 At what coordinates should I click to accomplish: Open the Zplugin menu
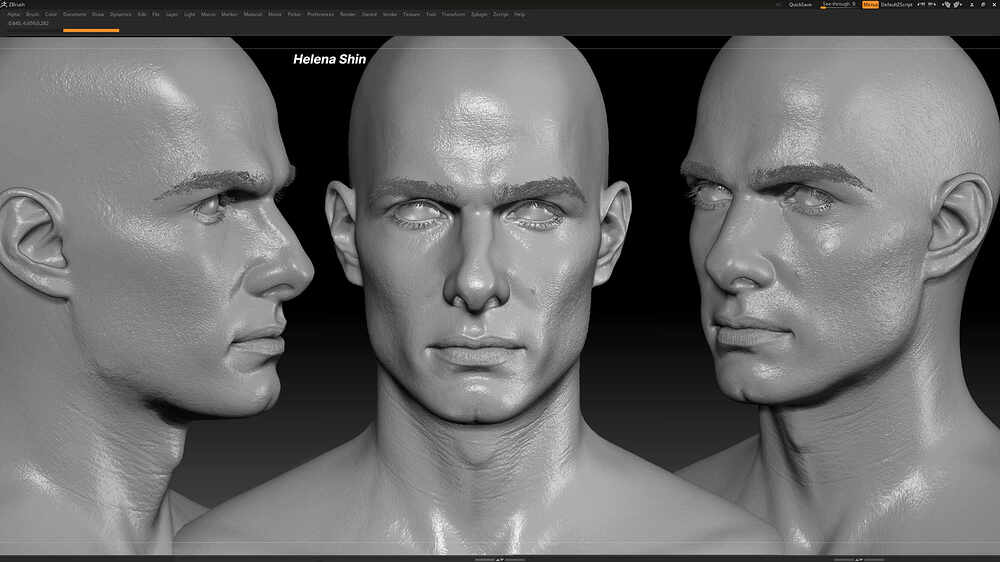click(x=479, y=14)
